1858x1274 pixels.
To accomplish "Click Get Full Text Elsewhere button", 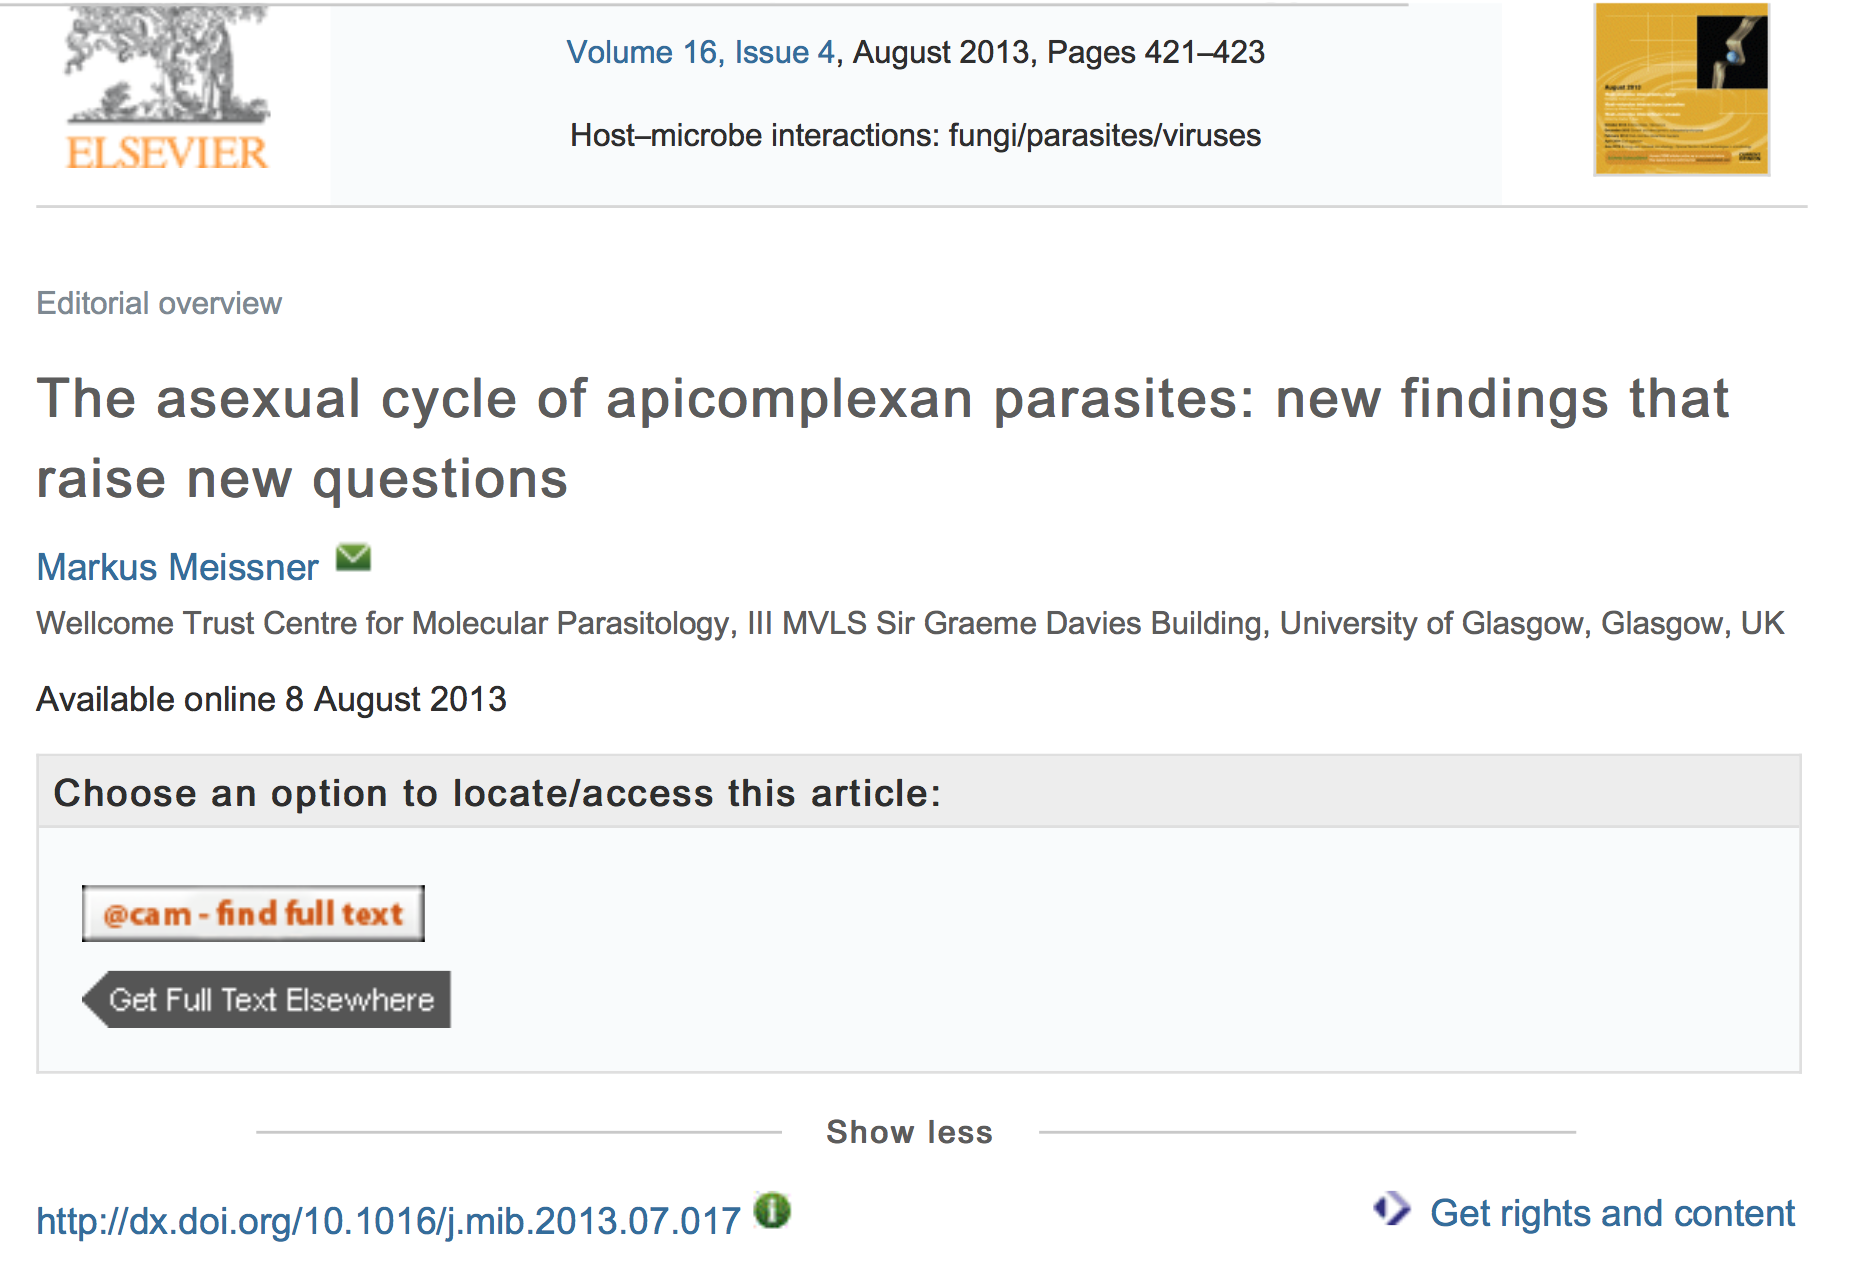I will 268,999.
